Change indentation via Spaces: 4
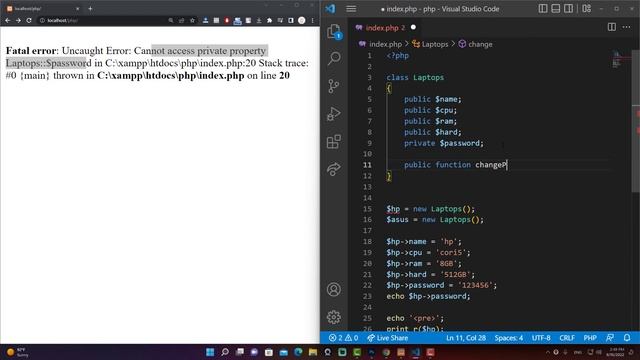This screenshot has width=640, height=360. click(509, 338)
